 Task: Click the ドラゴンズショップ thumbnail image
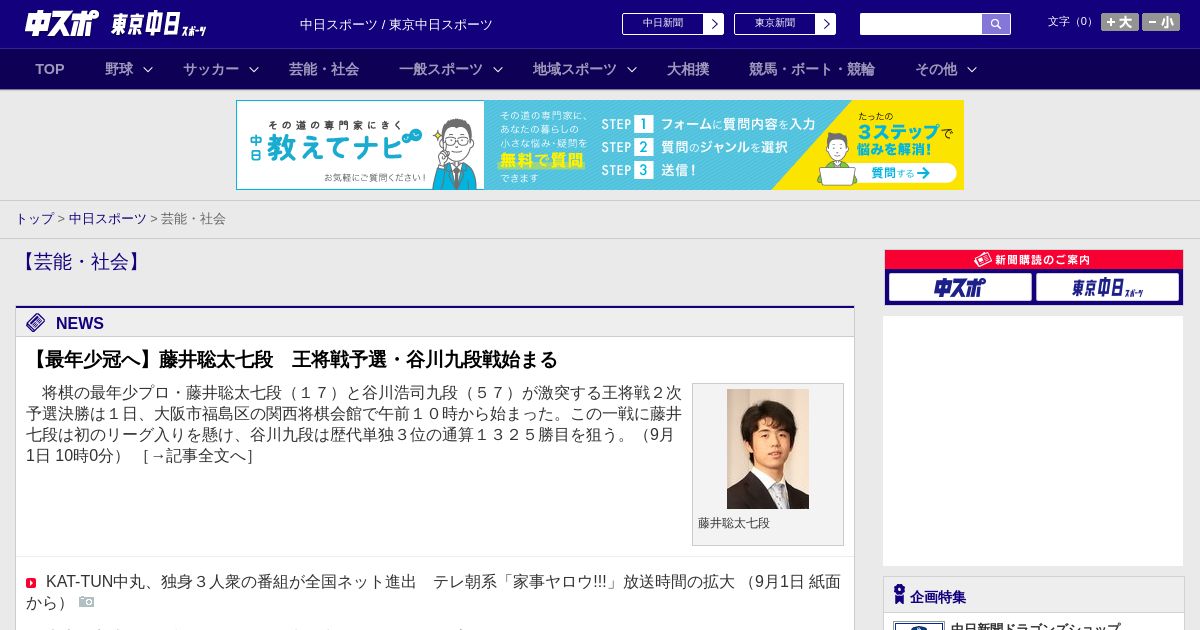pos(919,626)
